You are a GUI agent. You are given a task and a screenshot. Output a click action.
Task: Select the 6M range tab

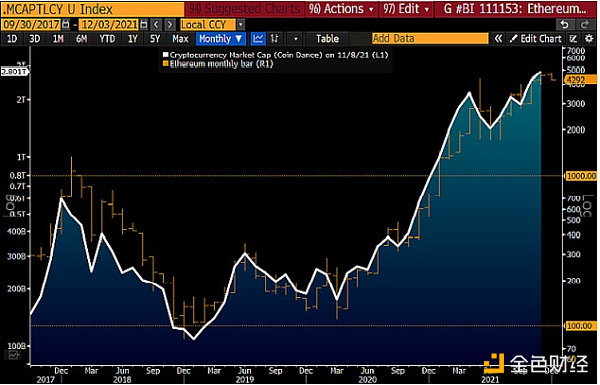[82, 39]
